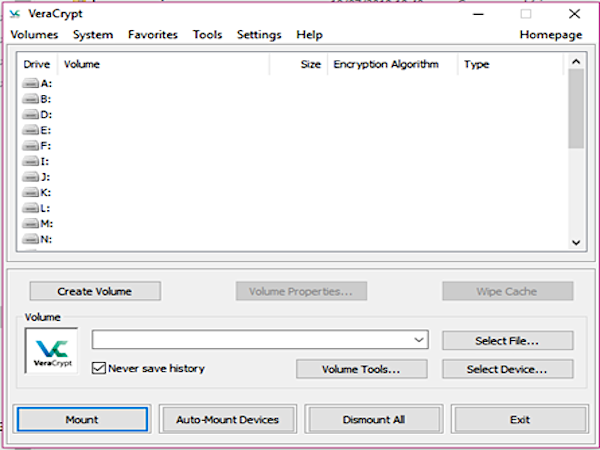Click Auto-Mount Devices
The height and width of the screenshot is (450, 600).
click(x=227, y=419)
